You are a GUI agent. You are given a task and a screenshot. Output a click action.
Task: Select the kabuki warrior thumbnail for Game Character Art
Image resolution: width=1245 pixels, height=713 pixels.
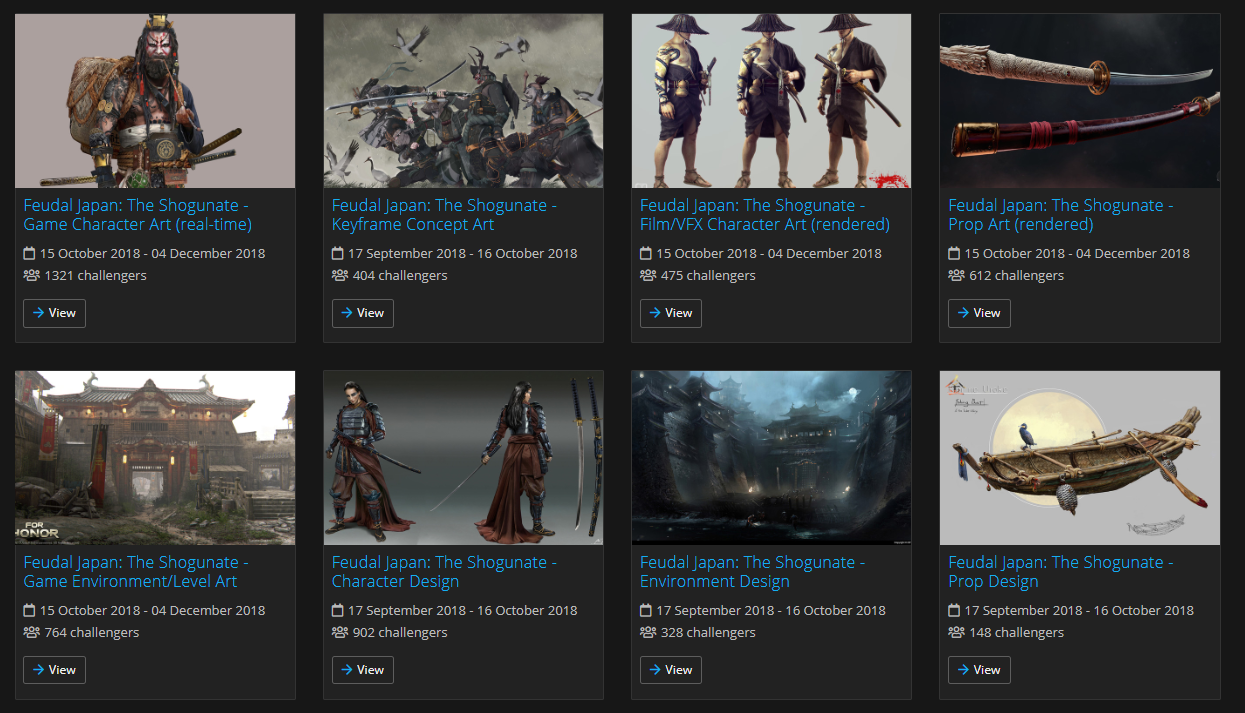click(x=155, y=101)
